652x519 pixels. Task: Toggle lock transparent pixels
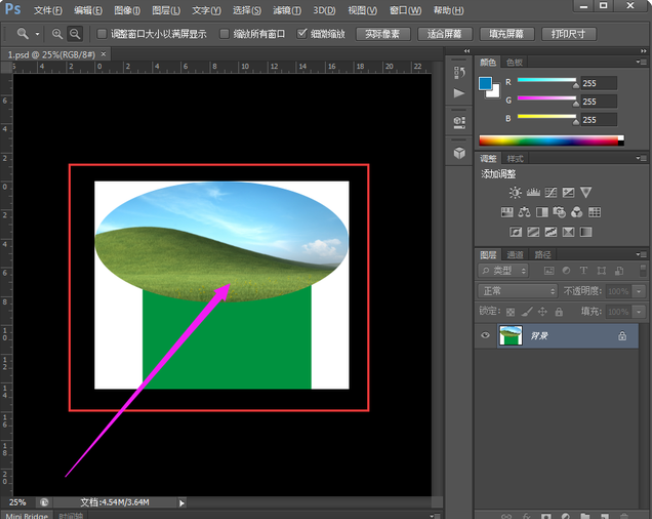click(511, 311)
